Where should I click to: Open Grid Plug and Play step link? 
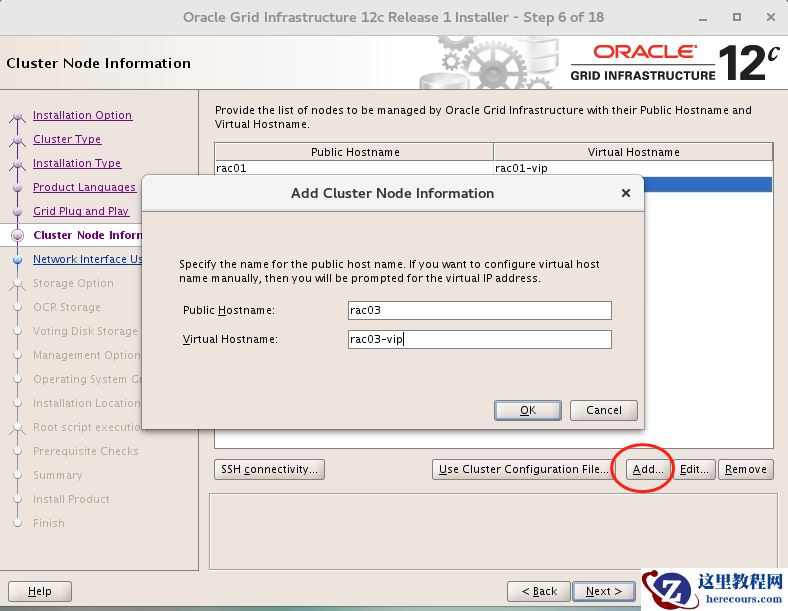81,211
